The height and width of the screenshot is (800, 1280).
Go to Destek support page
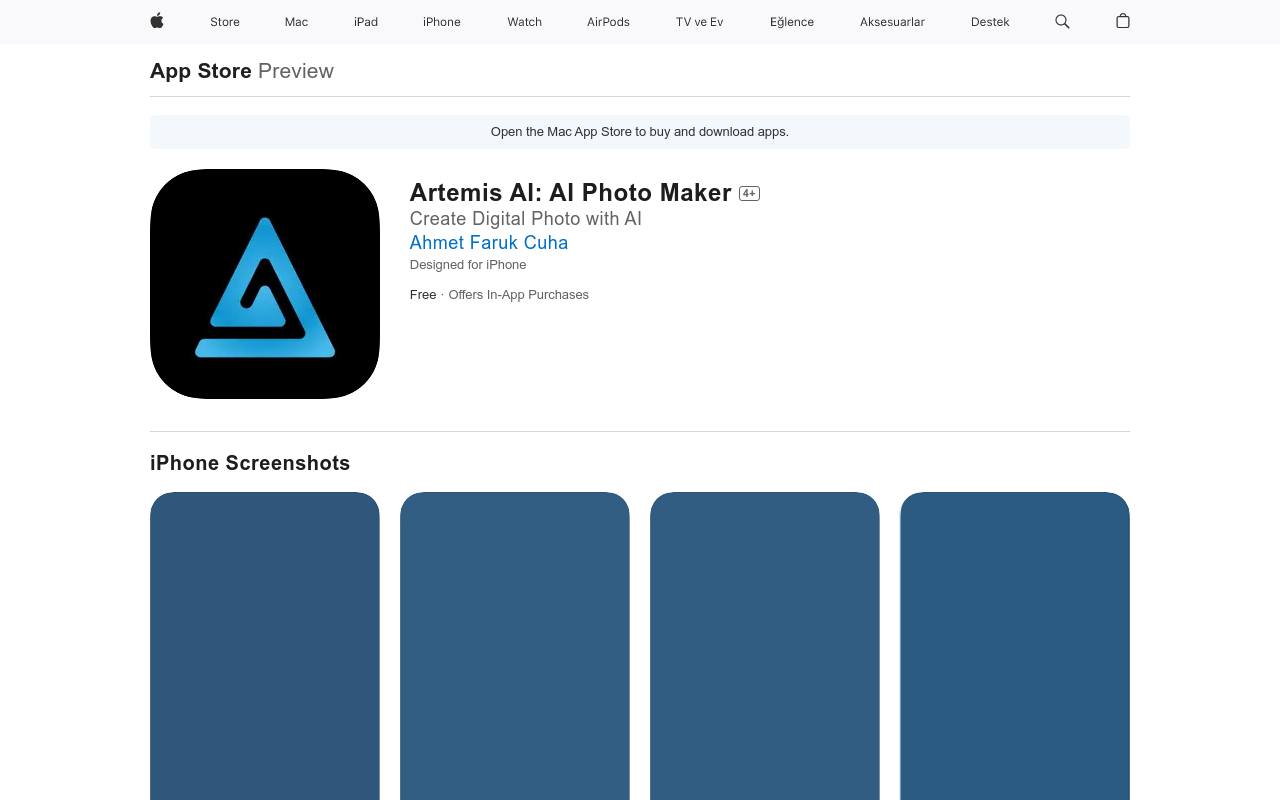point(990,22)
